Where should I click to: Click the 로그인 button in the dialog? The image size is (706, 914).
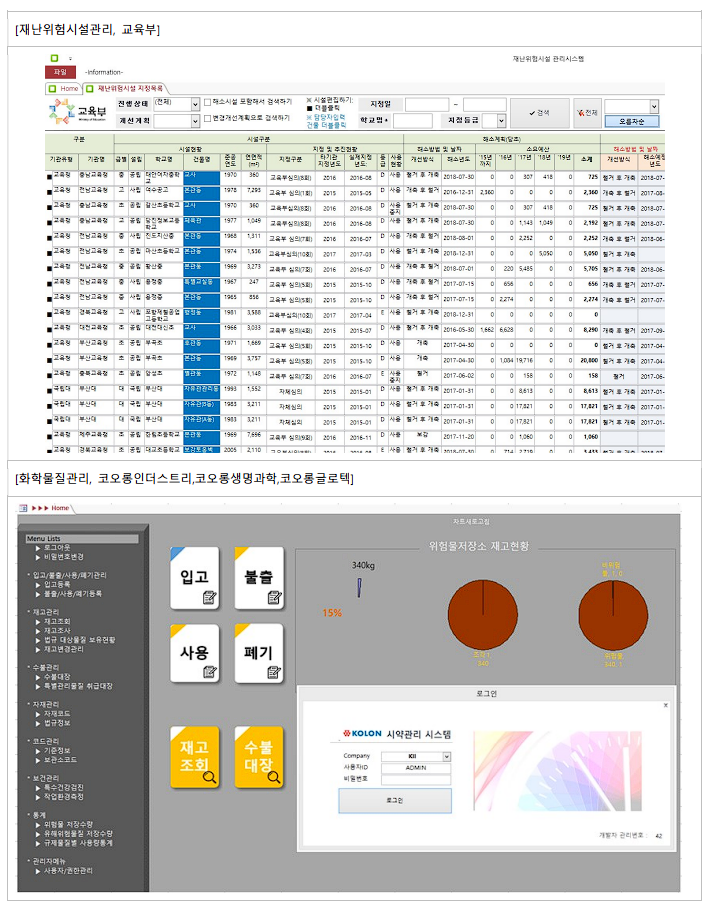[x=394, y=800]
